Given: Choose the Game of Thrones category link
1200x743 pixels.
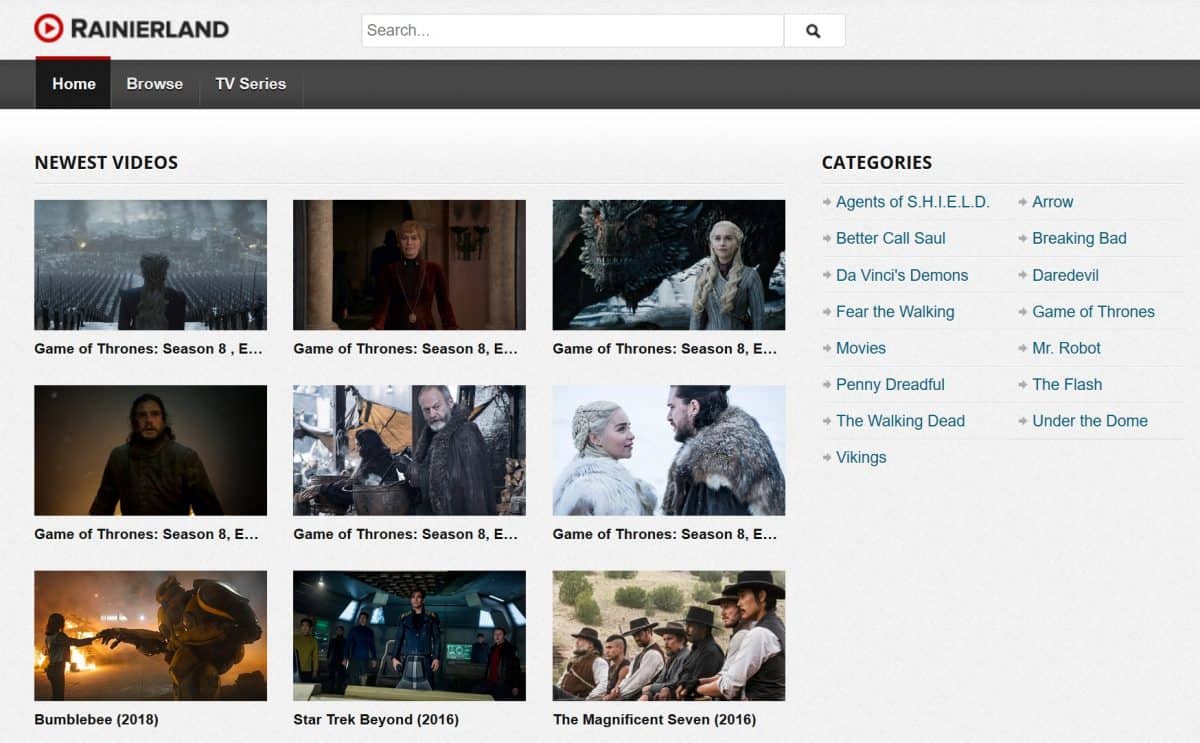Looking at the screenshot, I should pos(1093,311).
